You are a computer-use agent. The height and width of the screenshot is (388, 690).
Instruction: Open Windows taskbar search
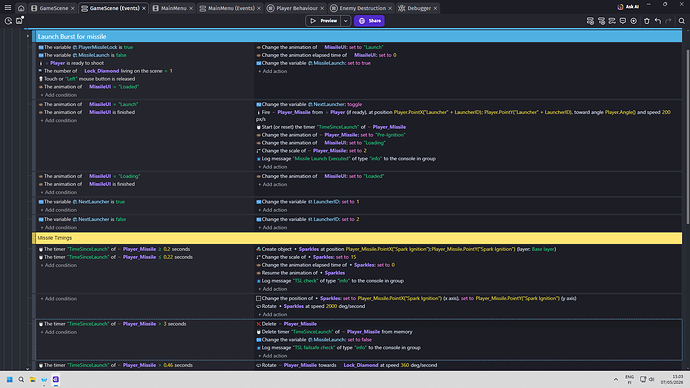(21, 379)
